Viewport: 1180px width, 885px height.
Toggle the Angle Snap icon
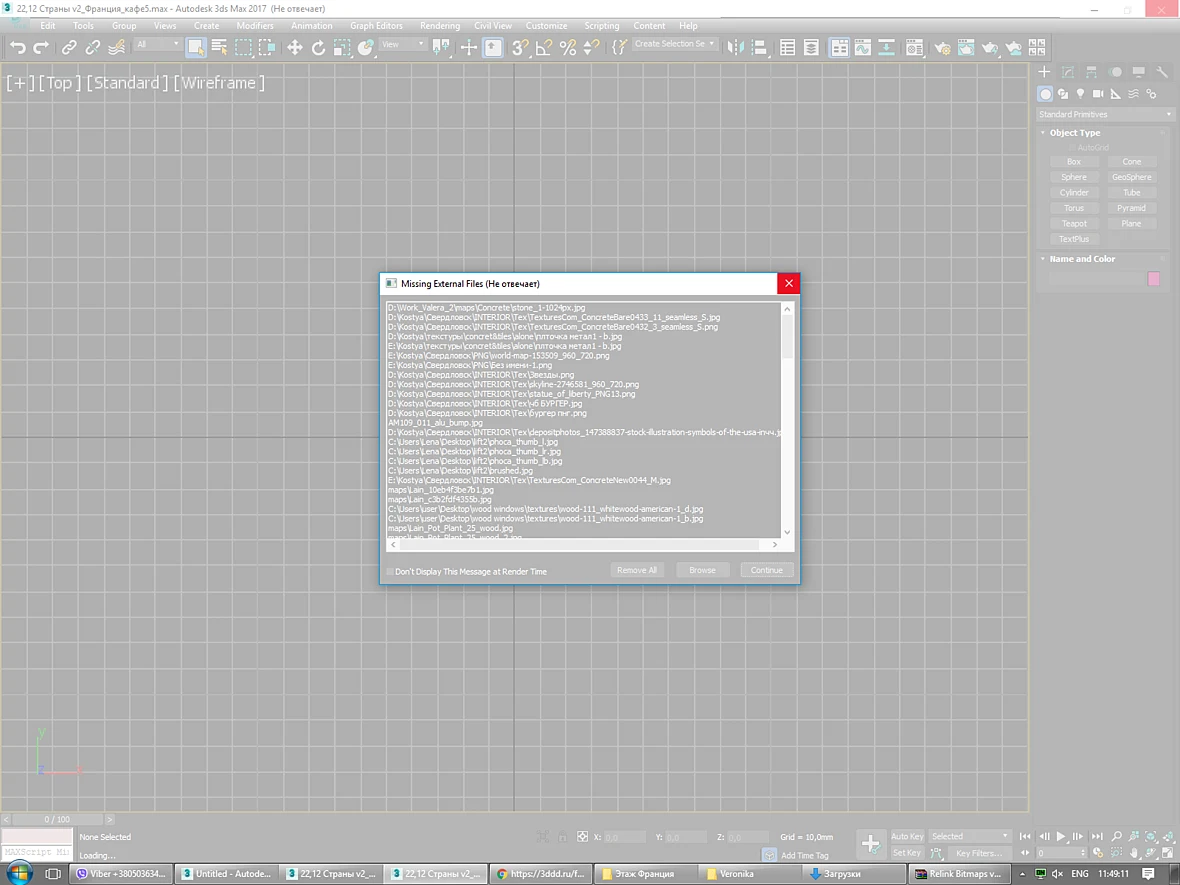[543, 47]
